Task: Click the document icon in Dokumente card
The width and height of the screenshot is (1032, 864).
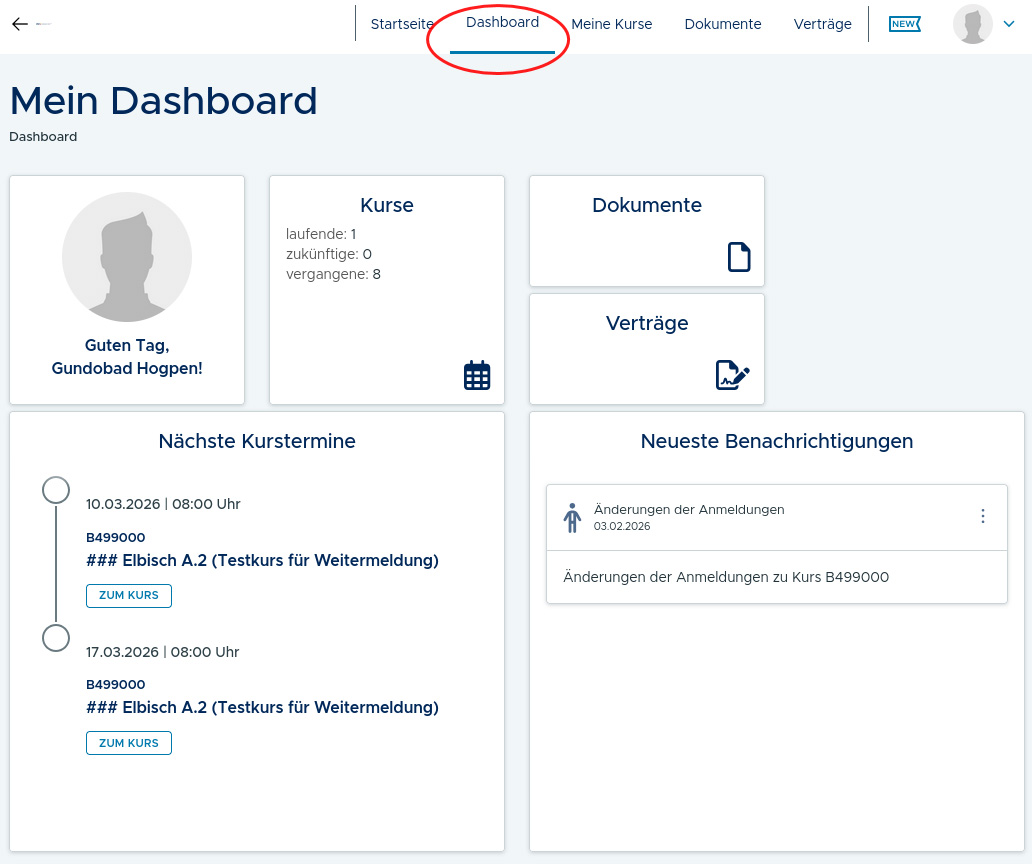Action: 738,257
